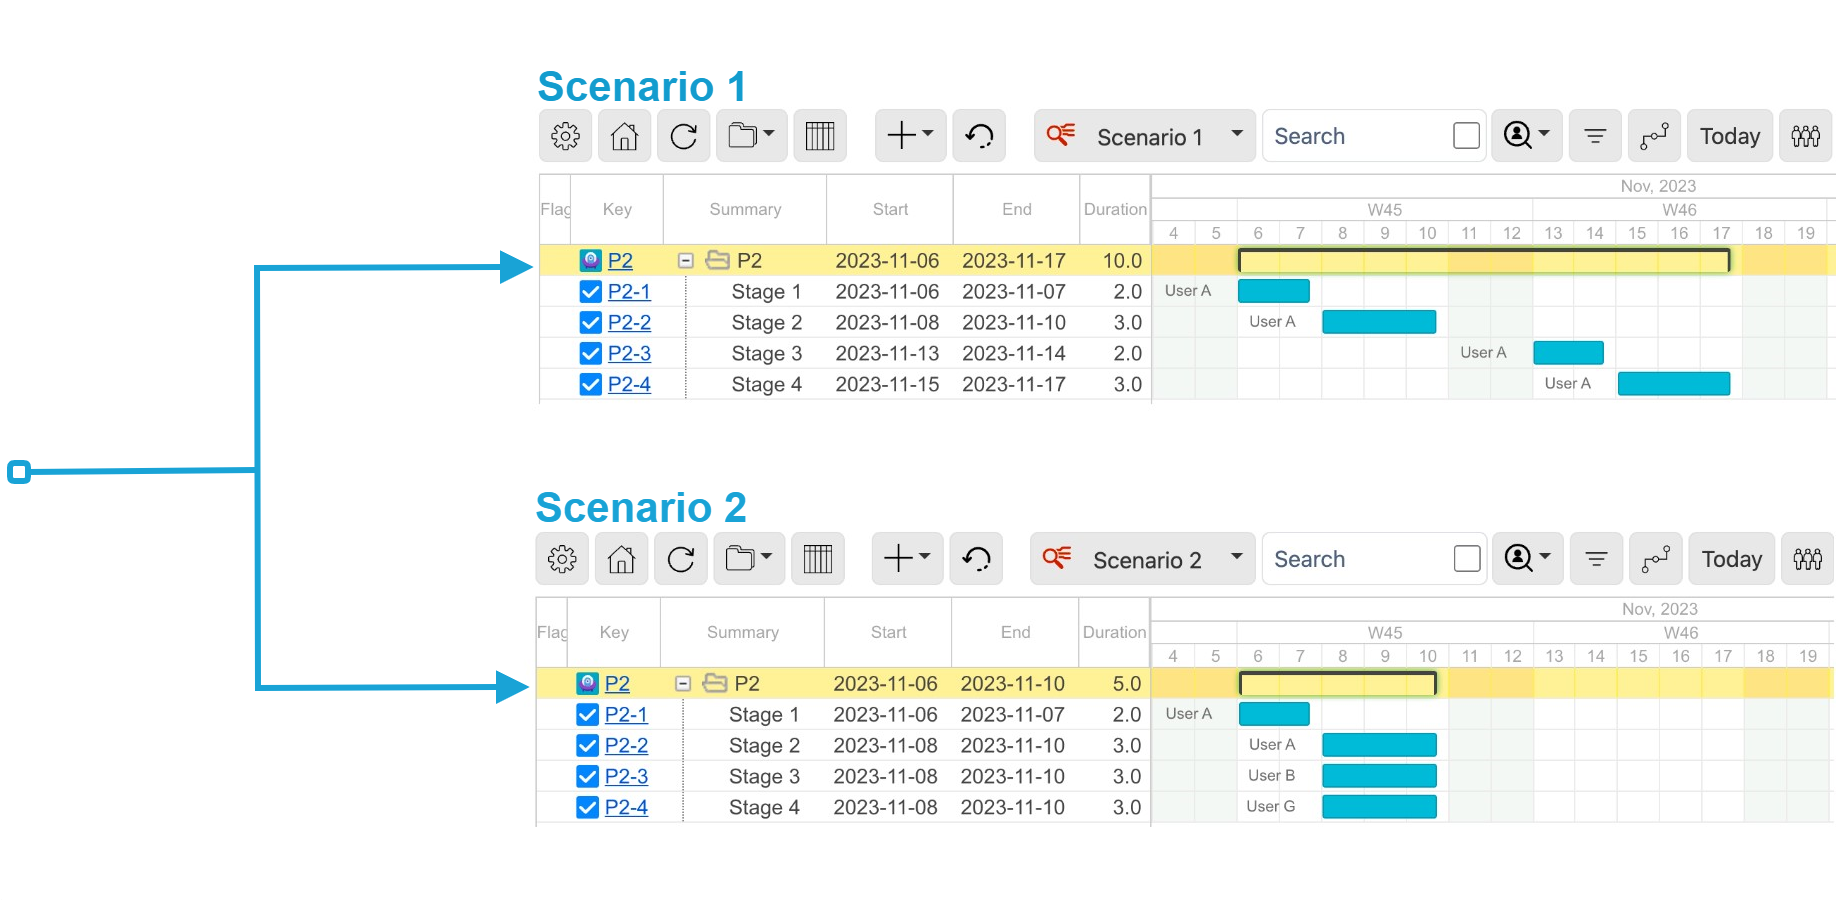Click resources people icon in Scenario 1 toolbar
Screen dimensions: 1840x900
[x=1806, y=136]
